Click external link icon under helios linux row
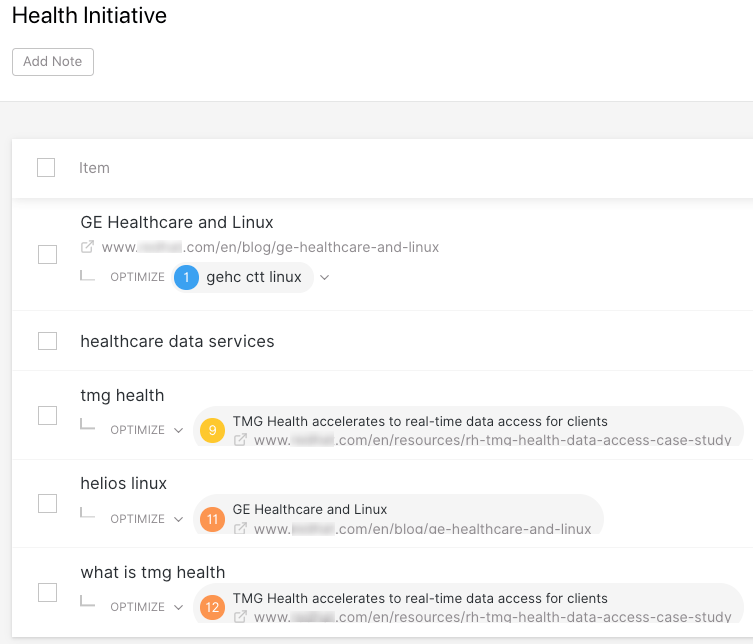Viewport: 753px width, 644px height. tap(240, 528)
